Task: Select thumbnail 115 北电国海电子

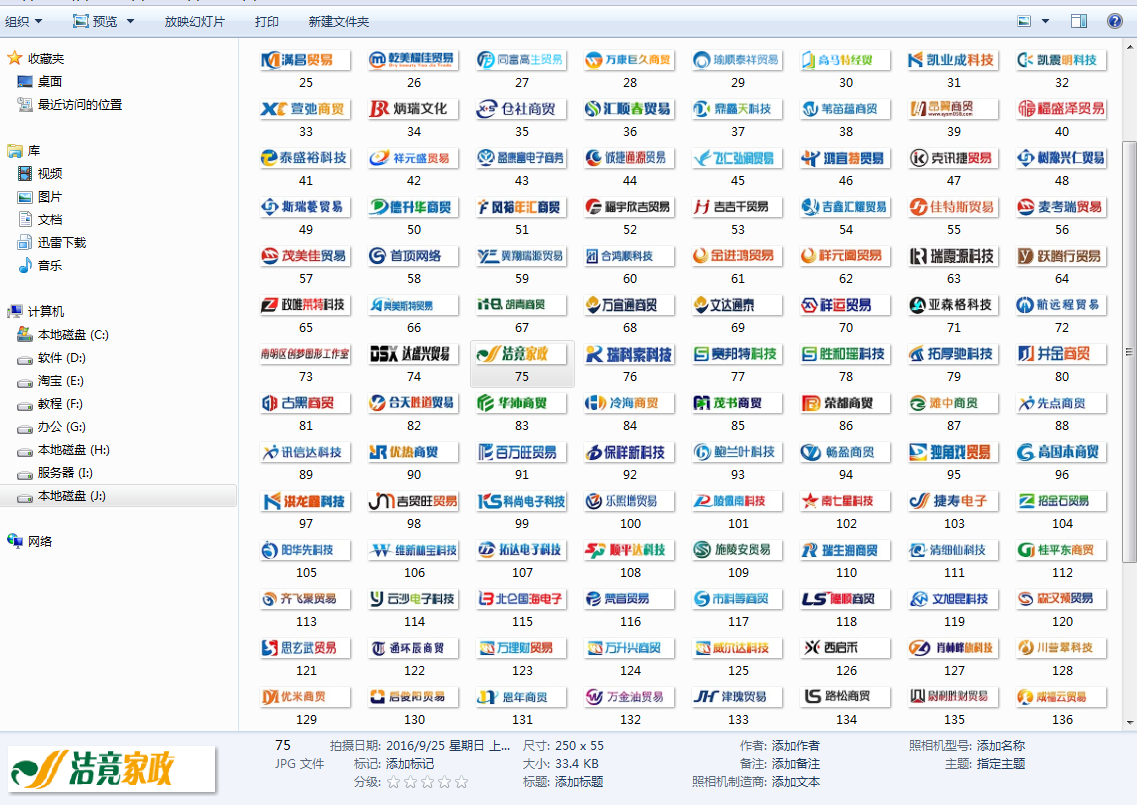Action: [521, 599]
